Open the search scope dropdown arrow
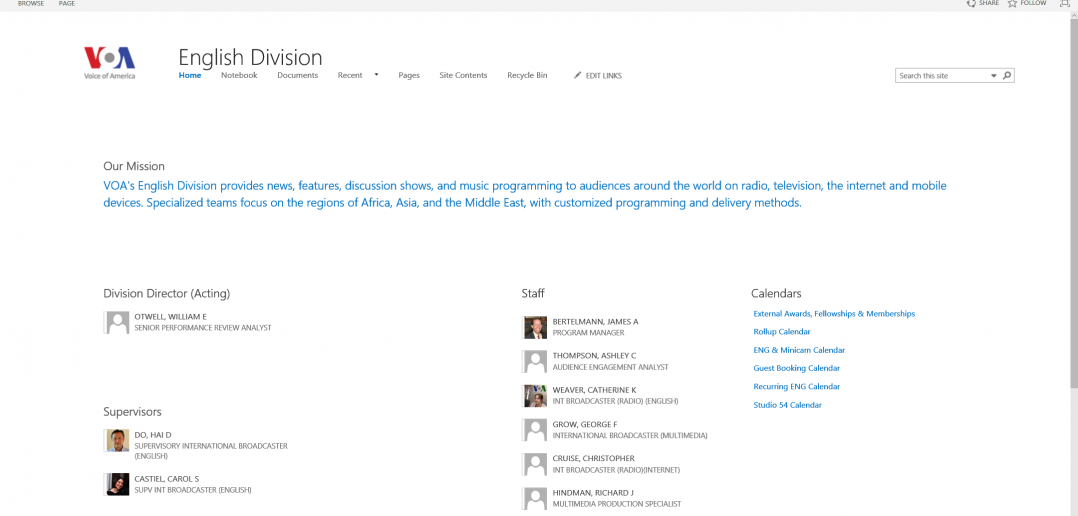Image resolution: width=1078 pixels, height=516 pixels. click(993, 76)
